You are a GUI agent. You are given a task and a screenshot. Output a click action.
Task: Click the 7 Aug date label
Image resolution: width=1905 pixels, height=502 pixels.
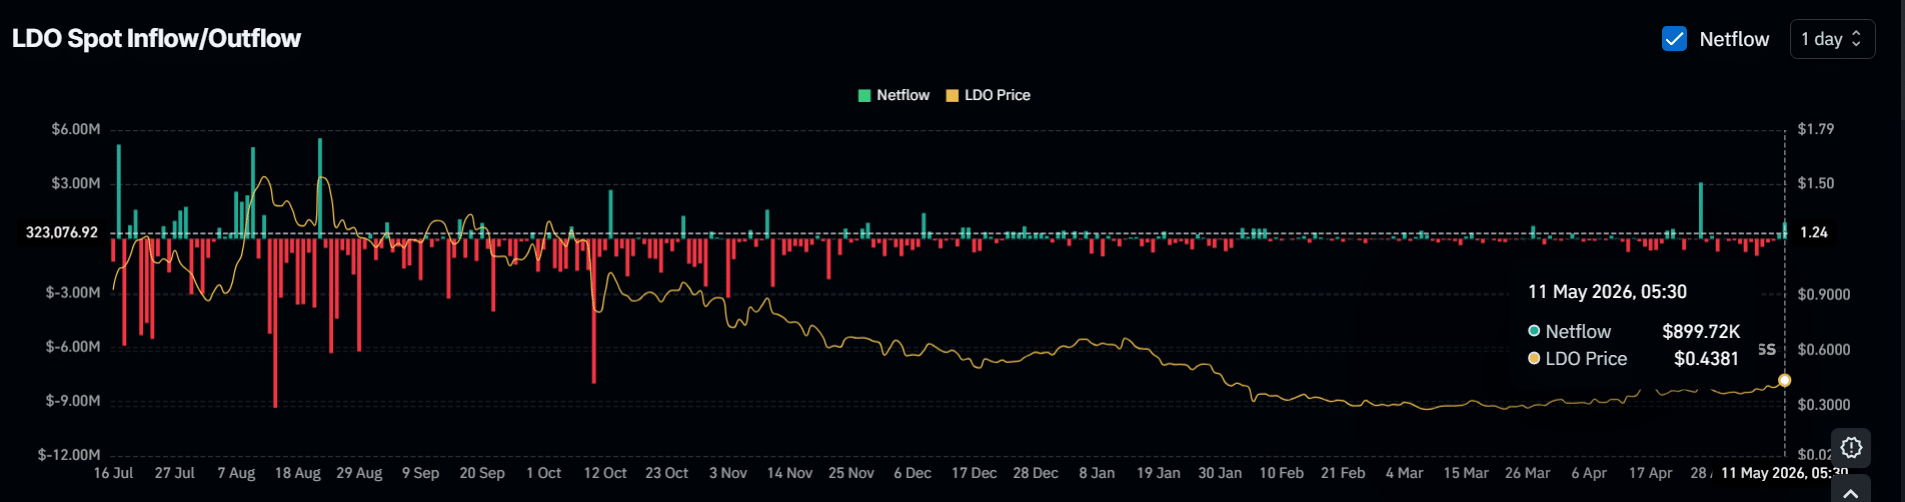click(236, 473)
